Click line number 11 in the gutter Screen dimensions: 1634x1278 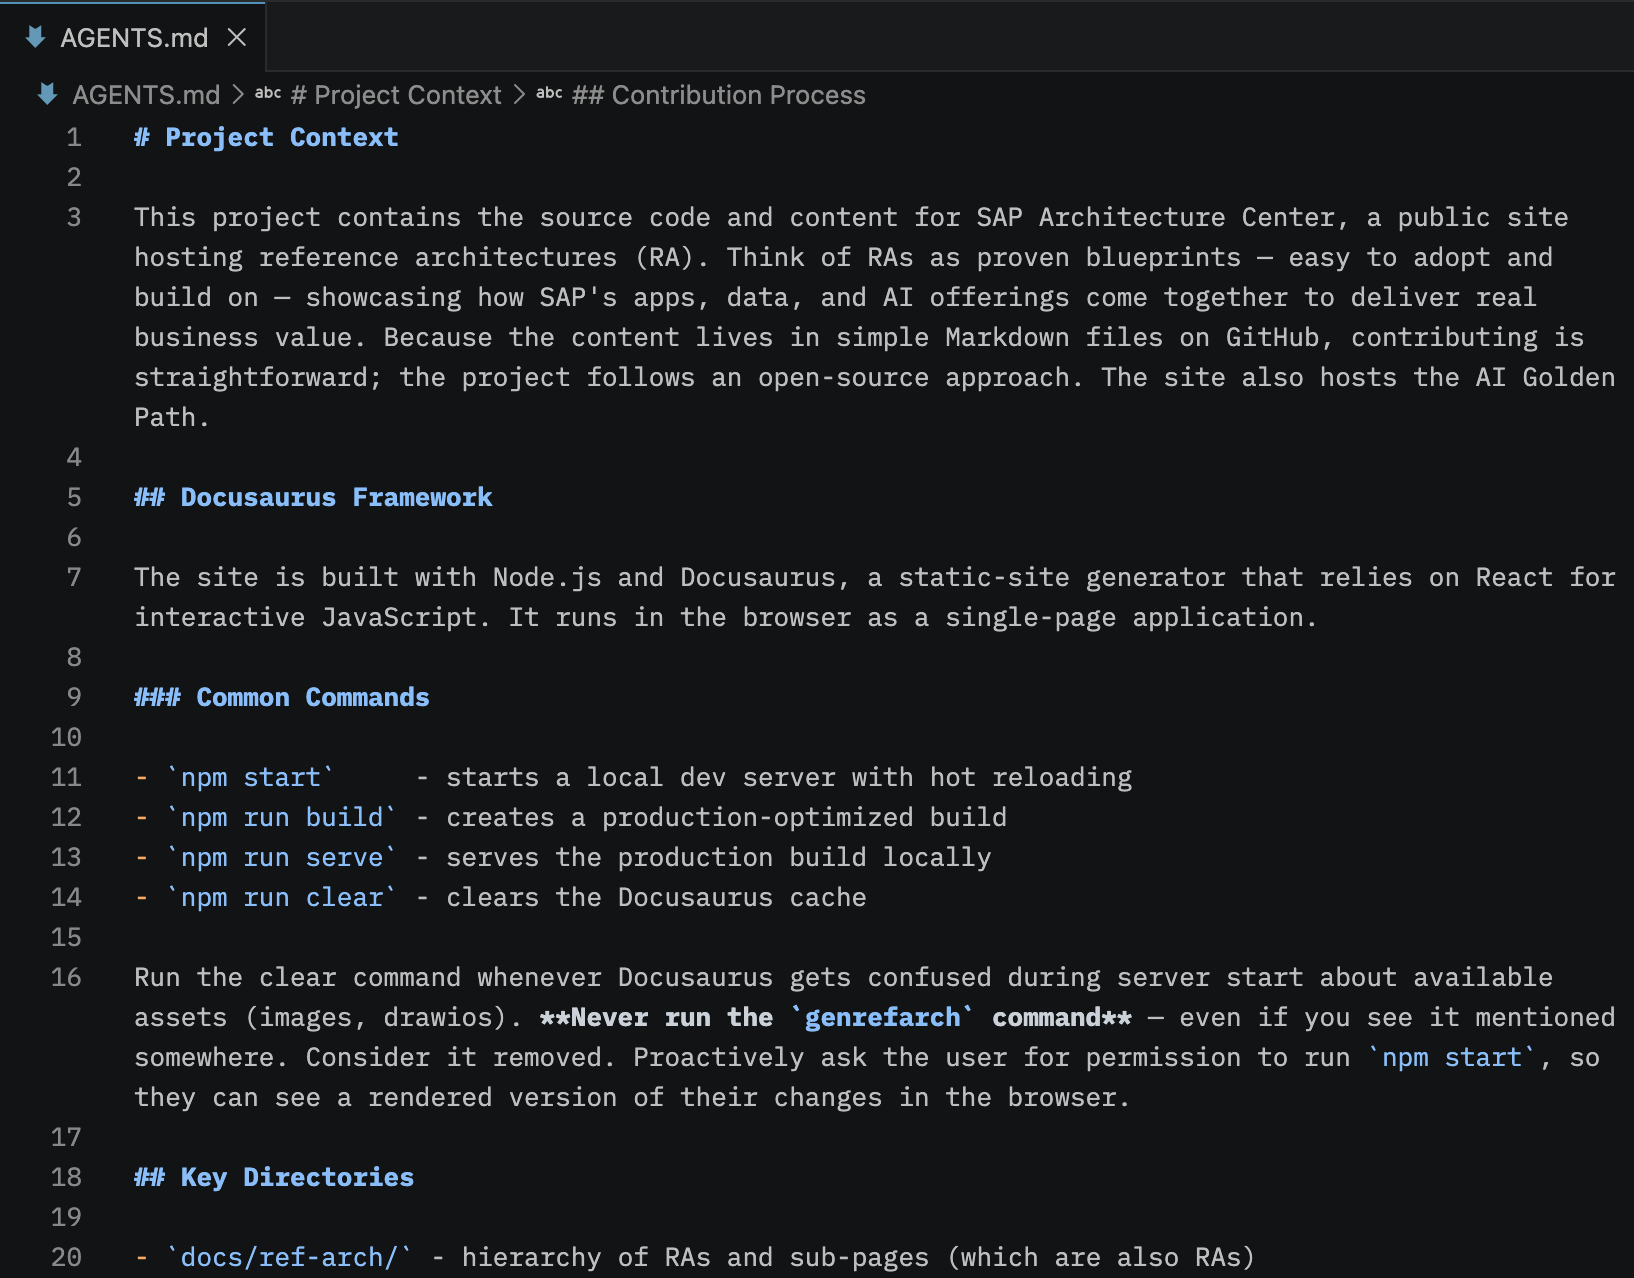[x=66, y=777]
